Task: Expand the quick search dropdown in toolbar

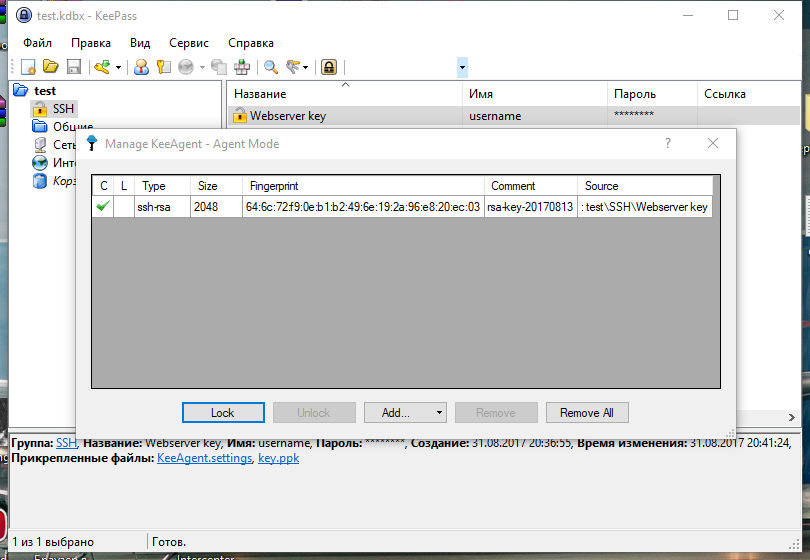Action: coord(462,67)
